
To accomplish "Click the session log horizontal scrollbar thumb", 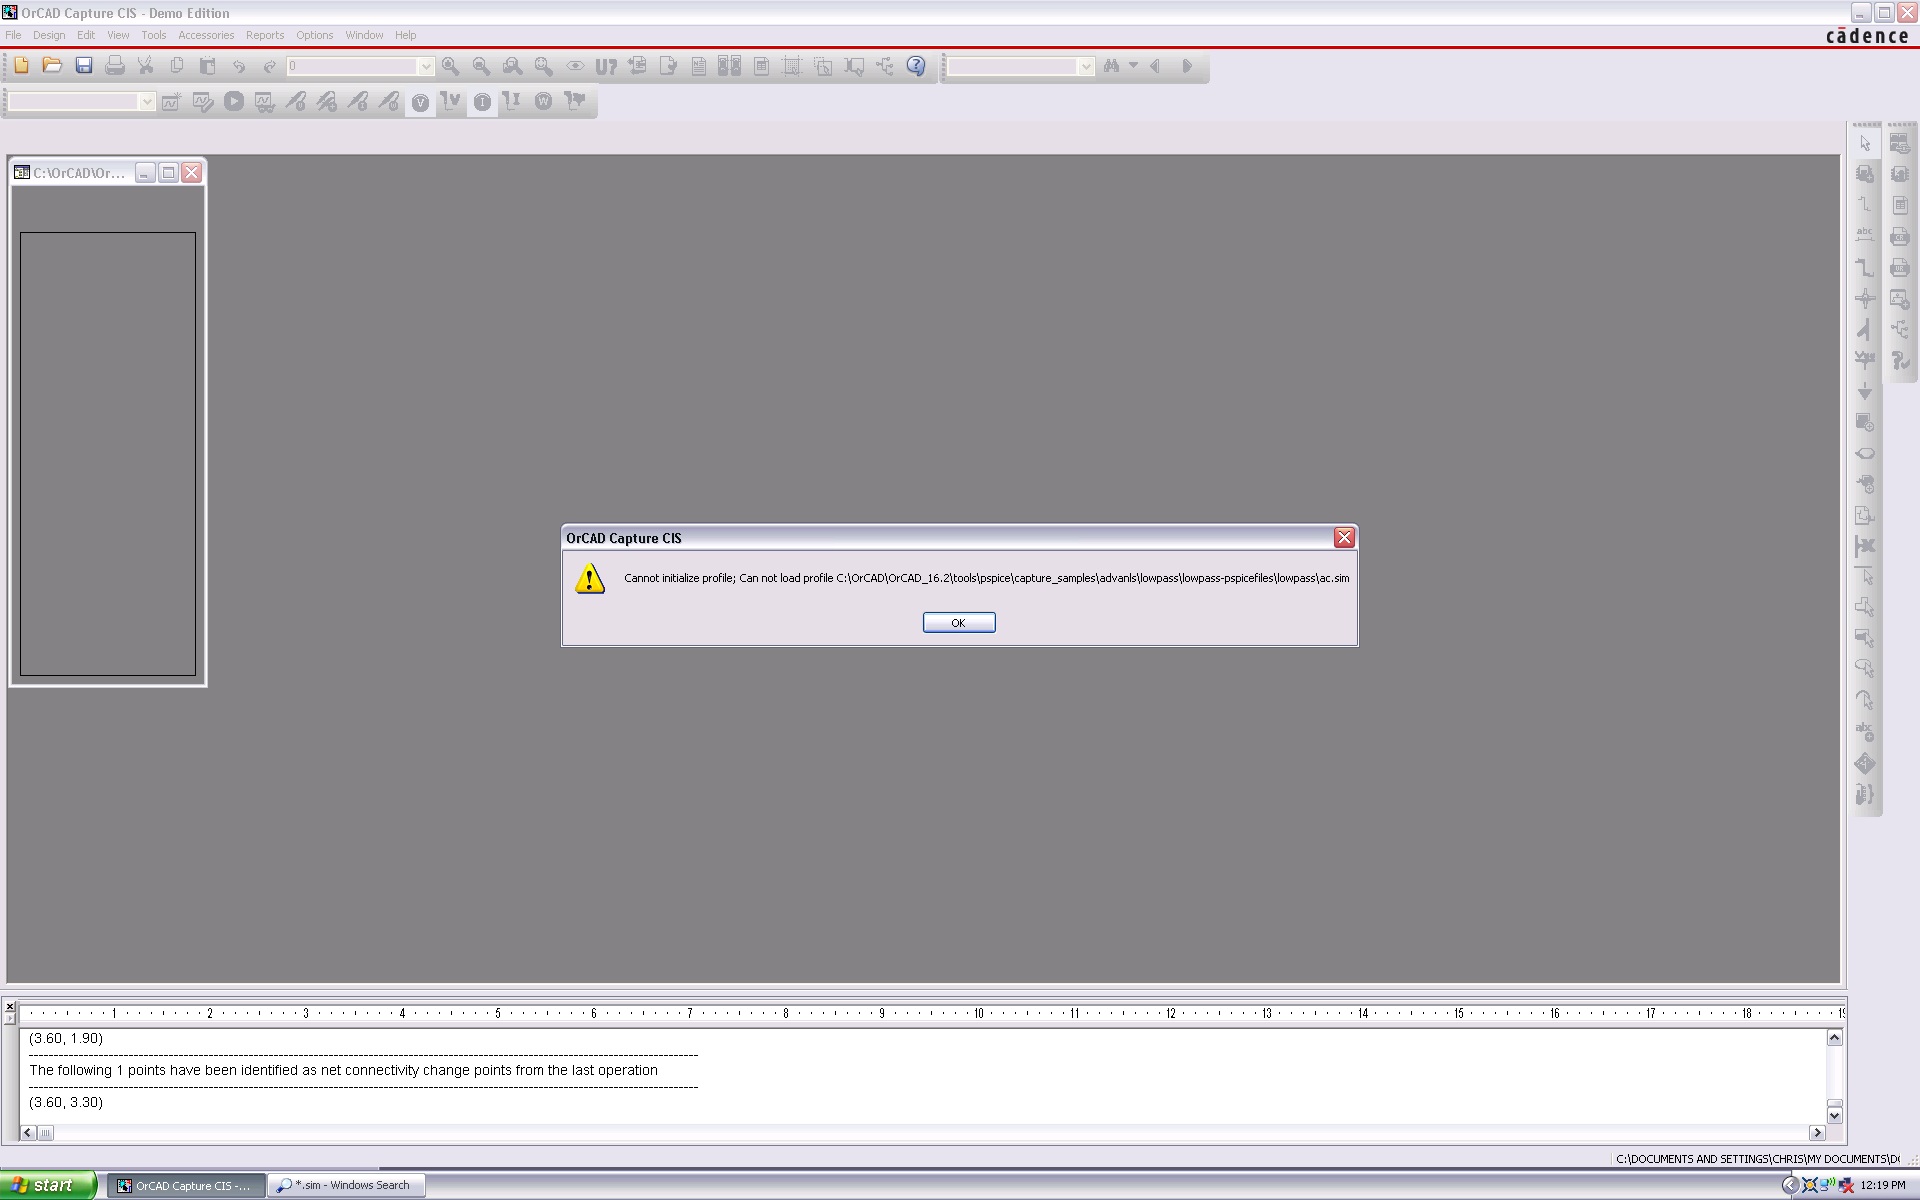I will tap(46, 1133).
